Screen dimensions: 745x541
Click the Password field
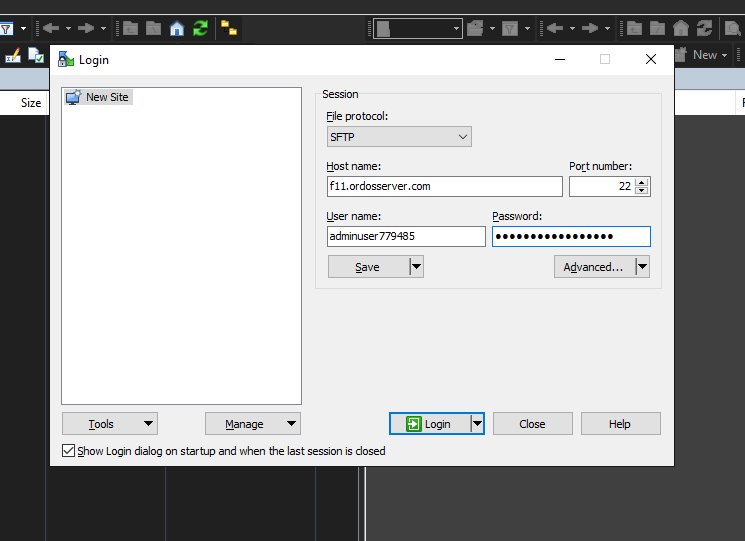571,236
